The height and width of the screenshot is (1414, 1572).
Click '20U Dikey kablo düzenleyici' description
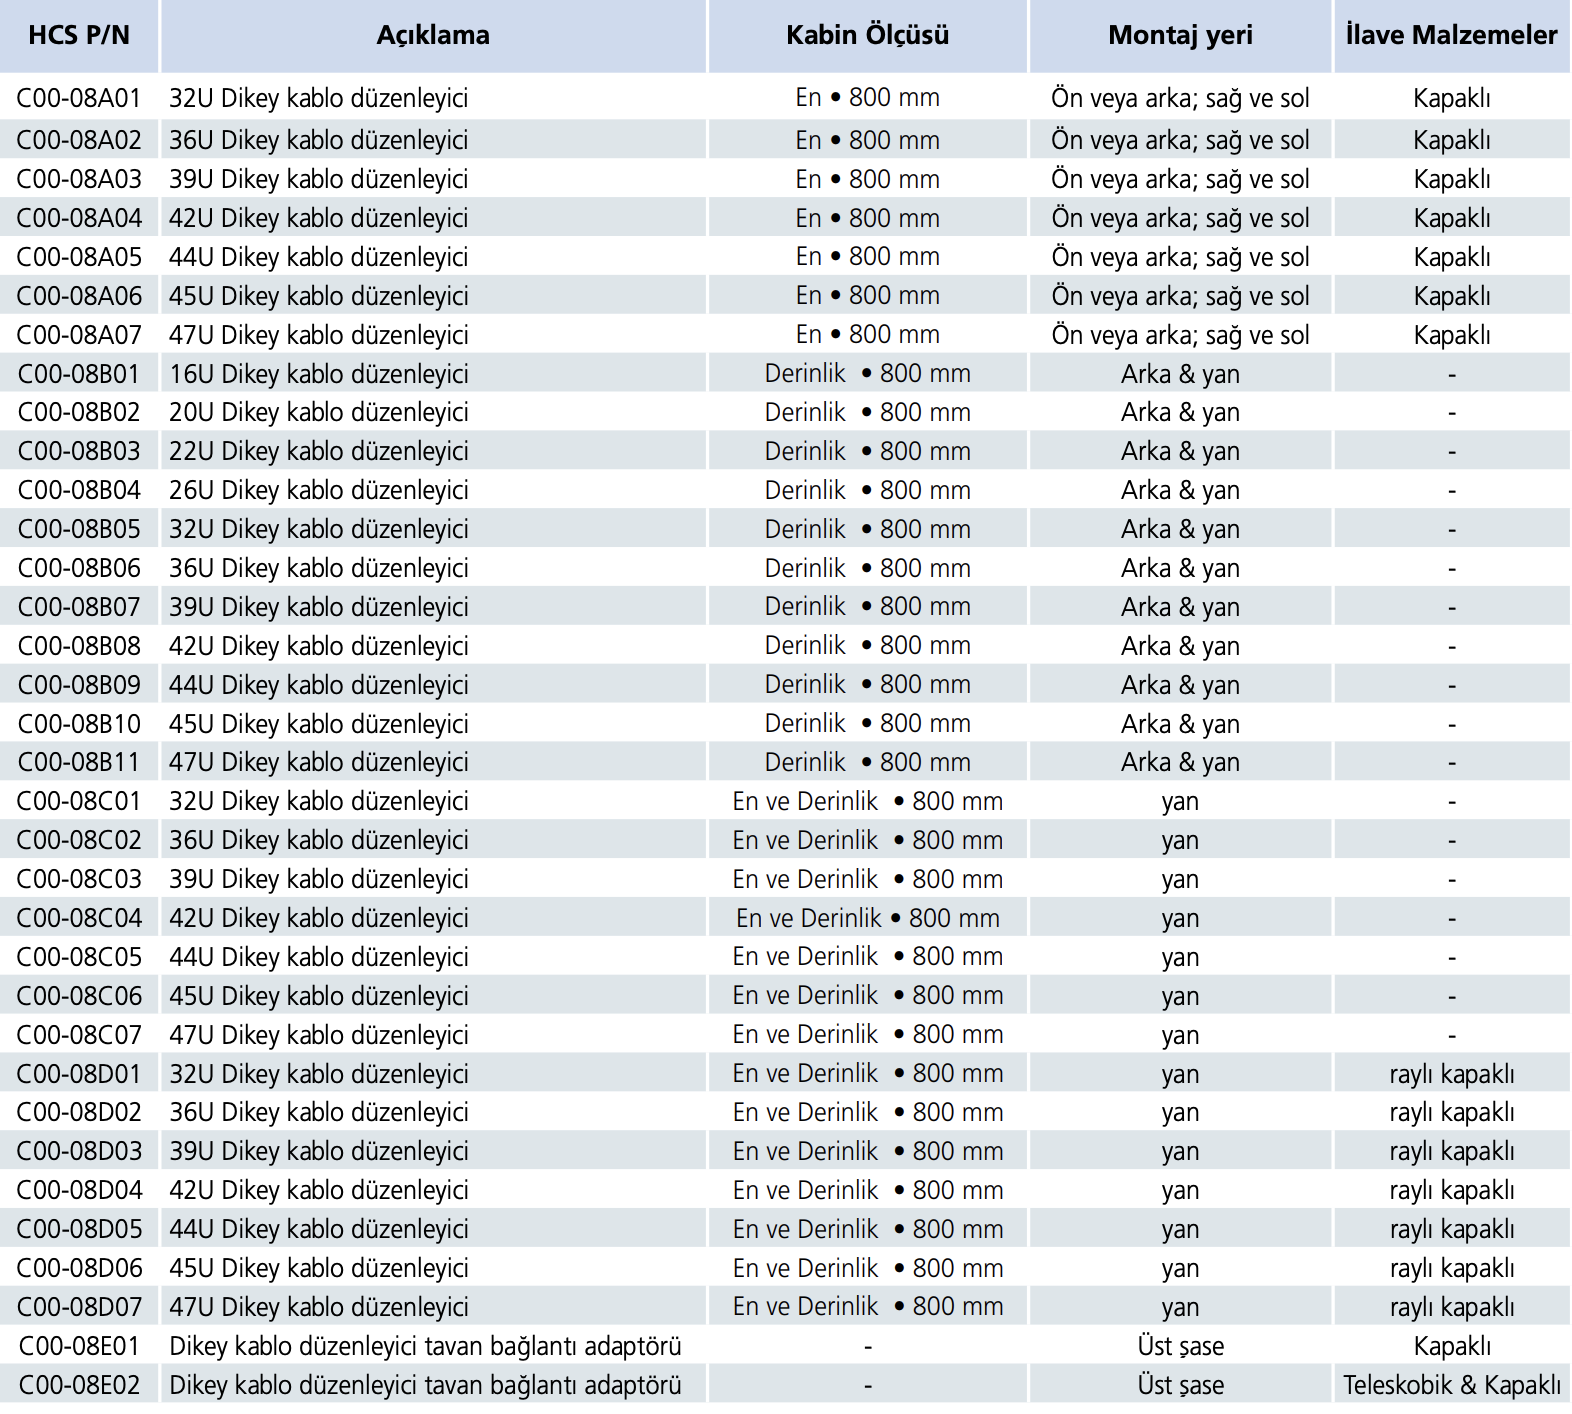(318, 413)
